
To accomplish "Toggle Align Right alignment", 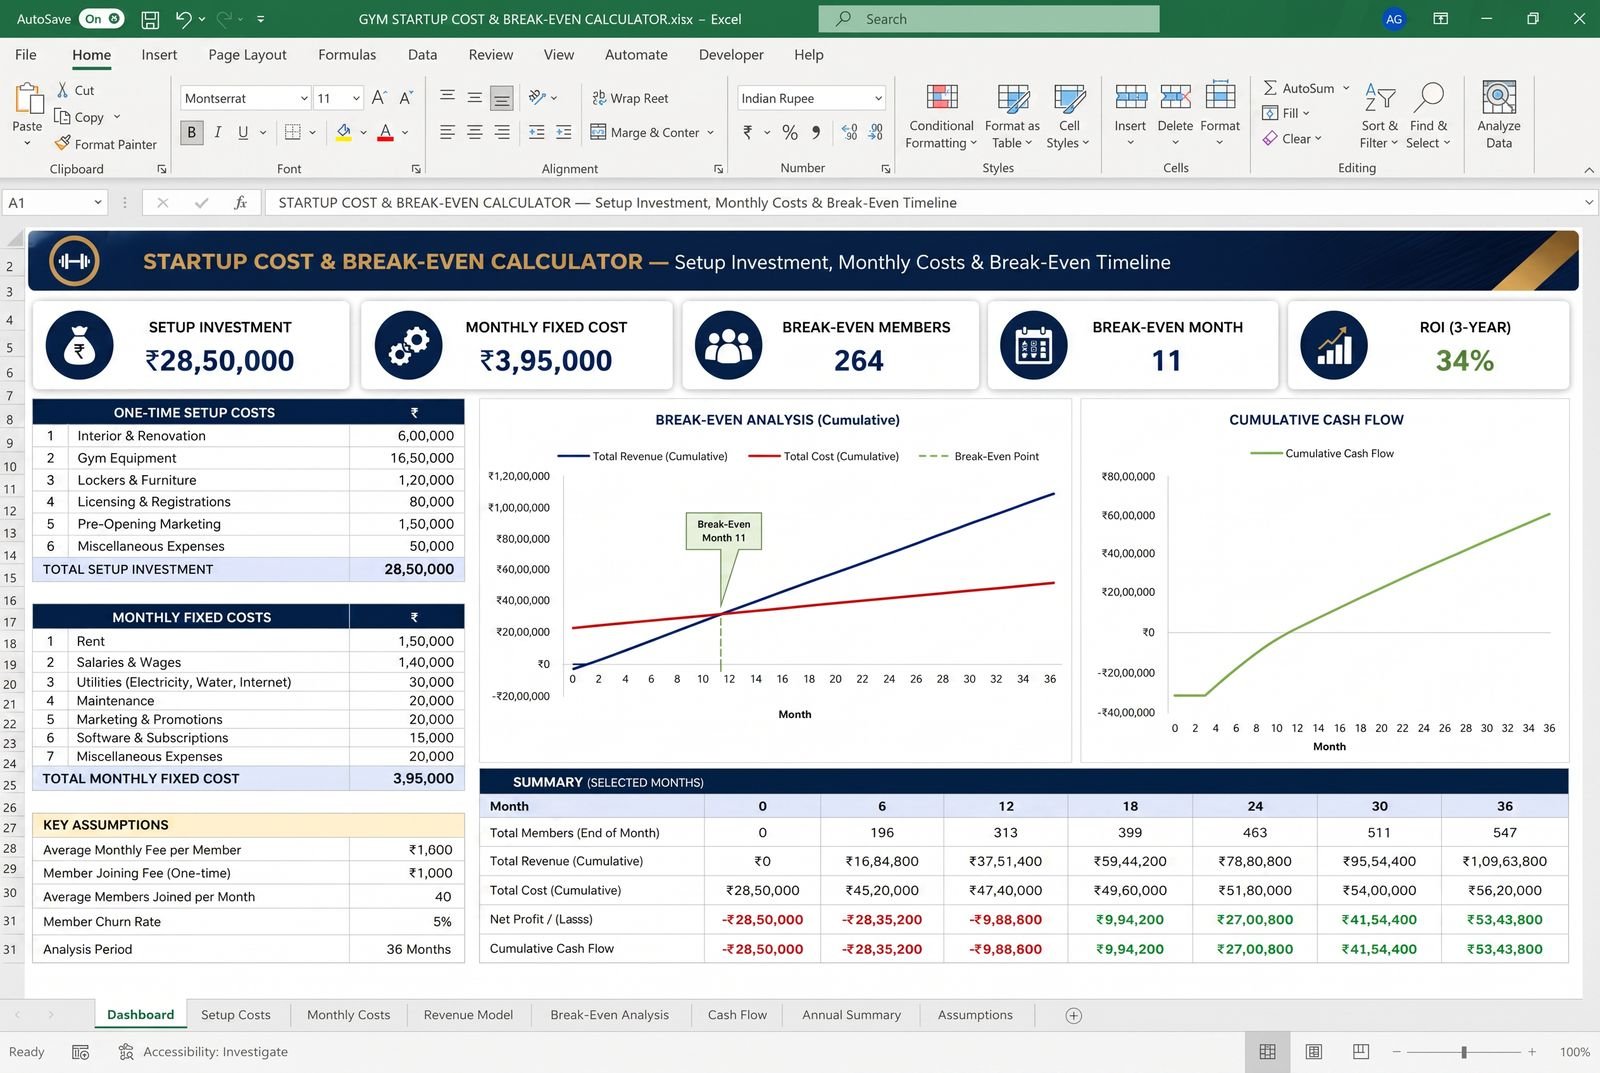I will point(502,132).
